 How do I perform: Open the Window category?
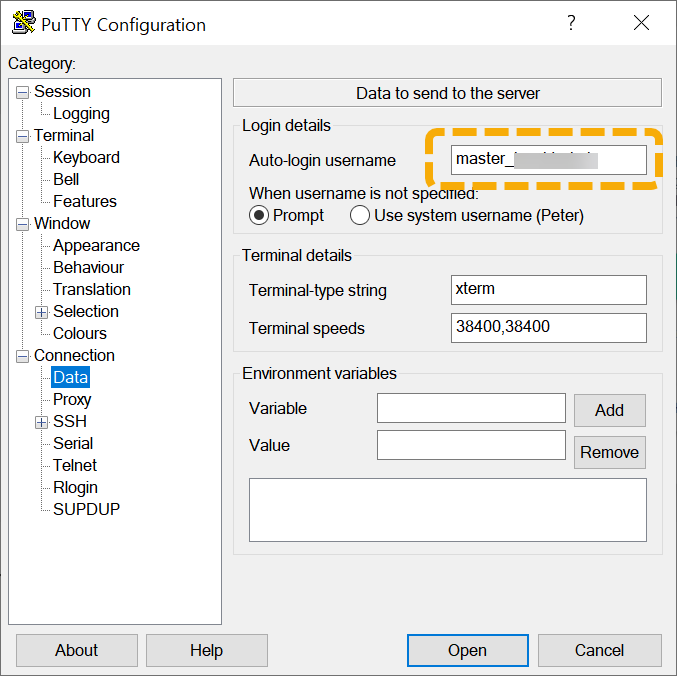(62, 224)
